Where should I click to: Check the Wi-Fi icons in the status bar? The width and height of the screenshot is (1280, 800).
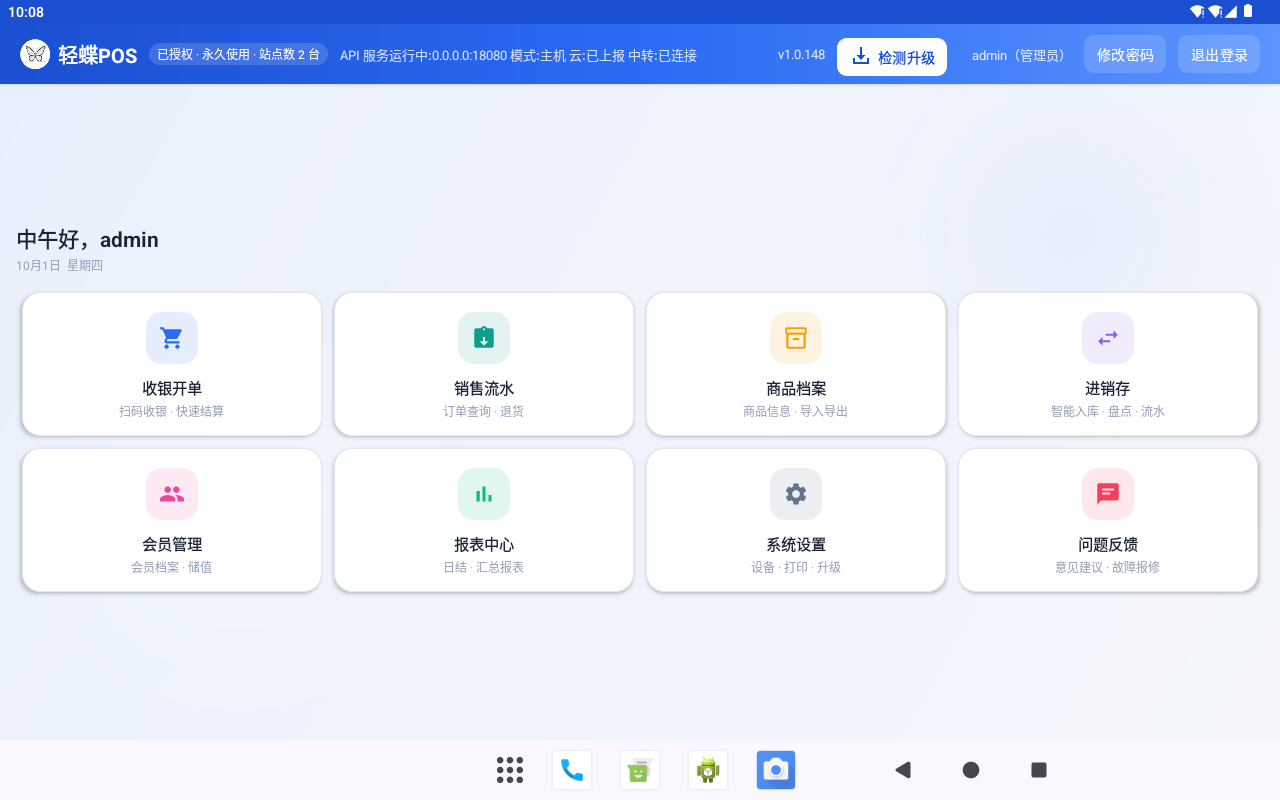1206,12
